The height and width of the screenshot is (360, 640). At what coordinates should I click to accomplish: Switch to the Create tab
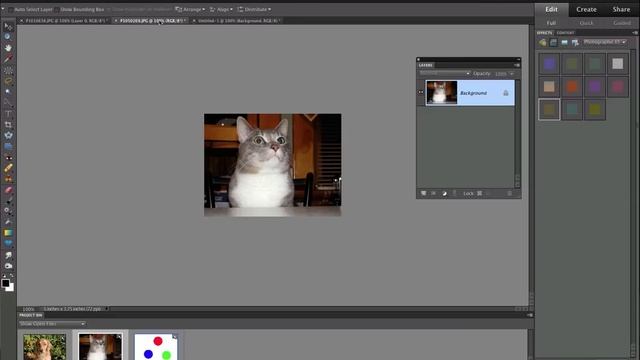click(x=587, y=9)
